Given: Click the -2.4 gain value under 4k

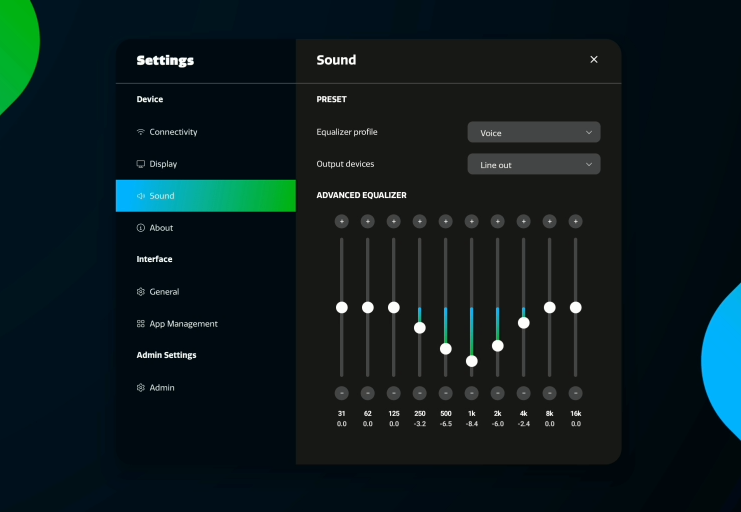Looking at the screenshot, I should click(524, 424).
